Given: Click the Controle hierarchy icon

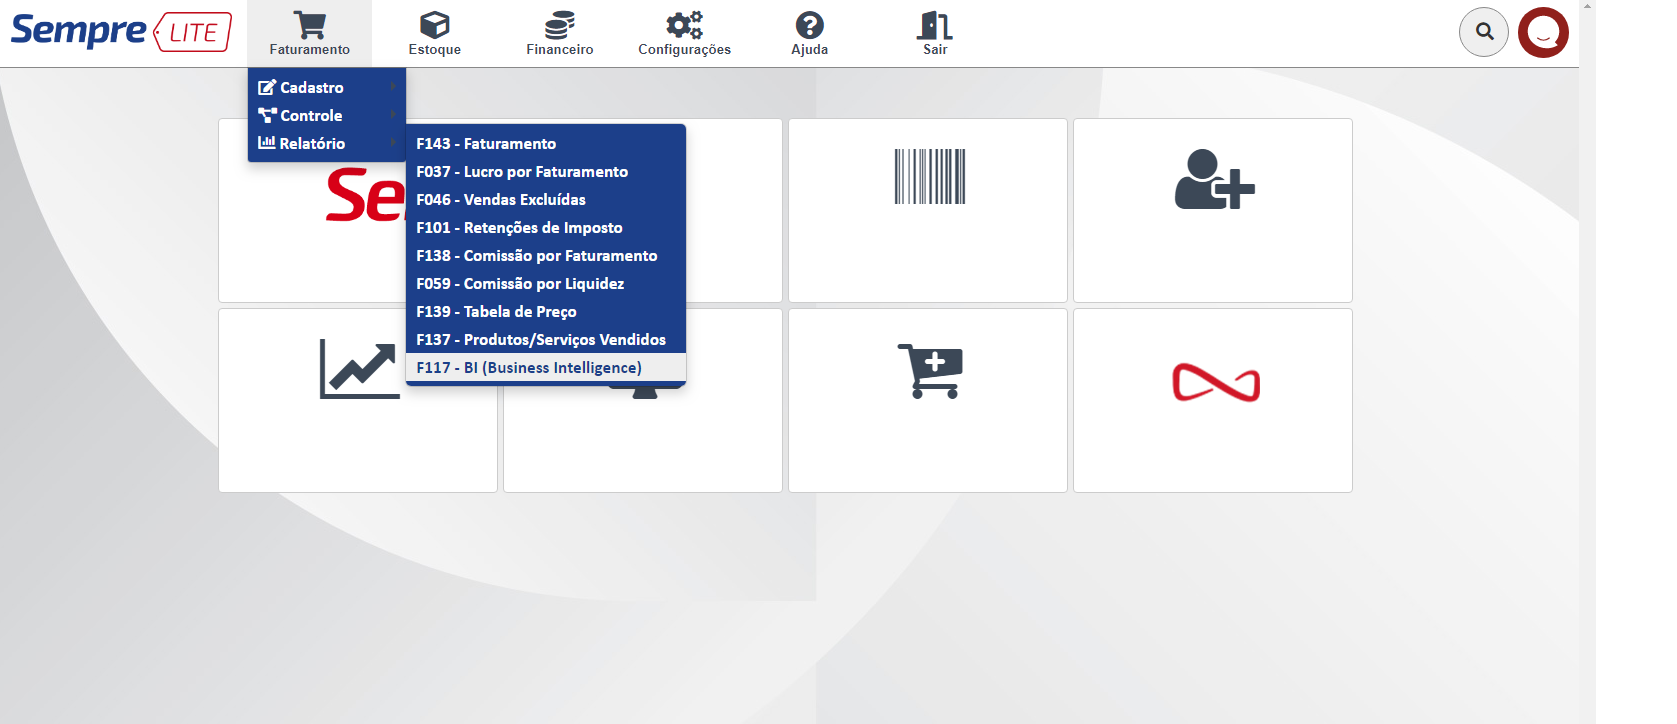Looking at the screenshot, I should tap(267, 115).
